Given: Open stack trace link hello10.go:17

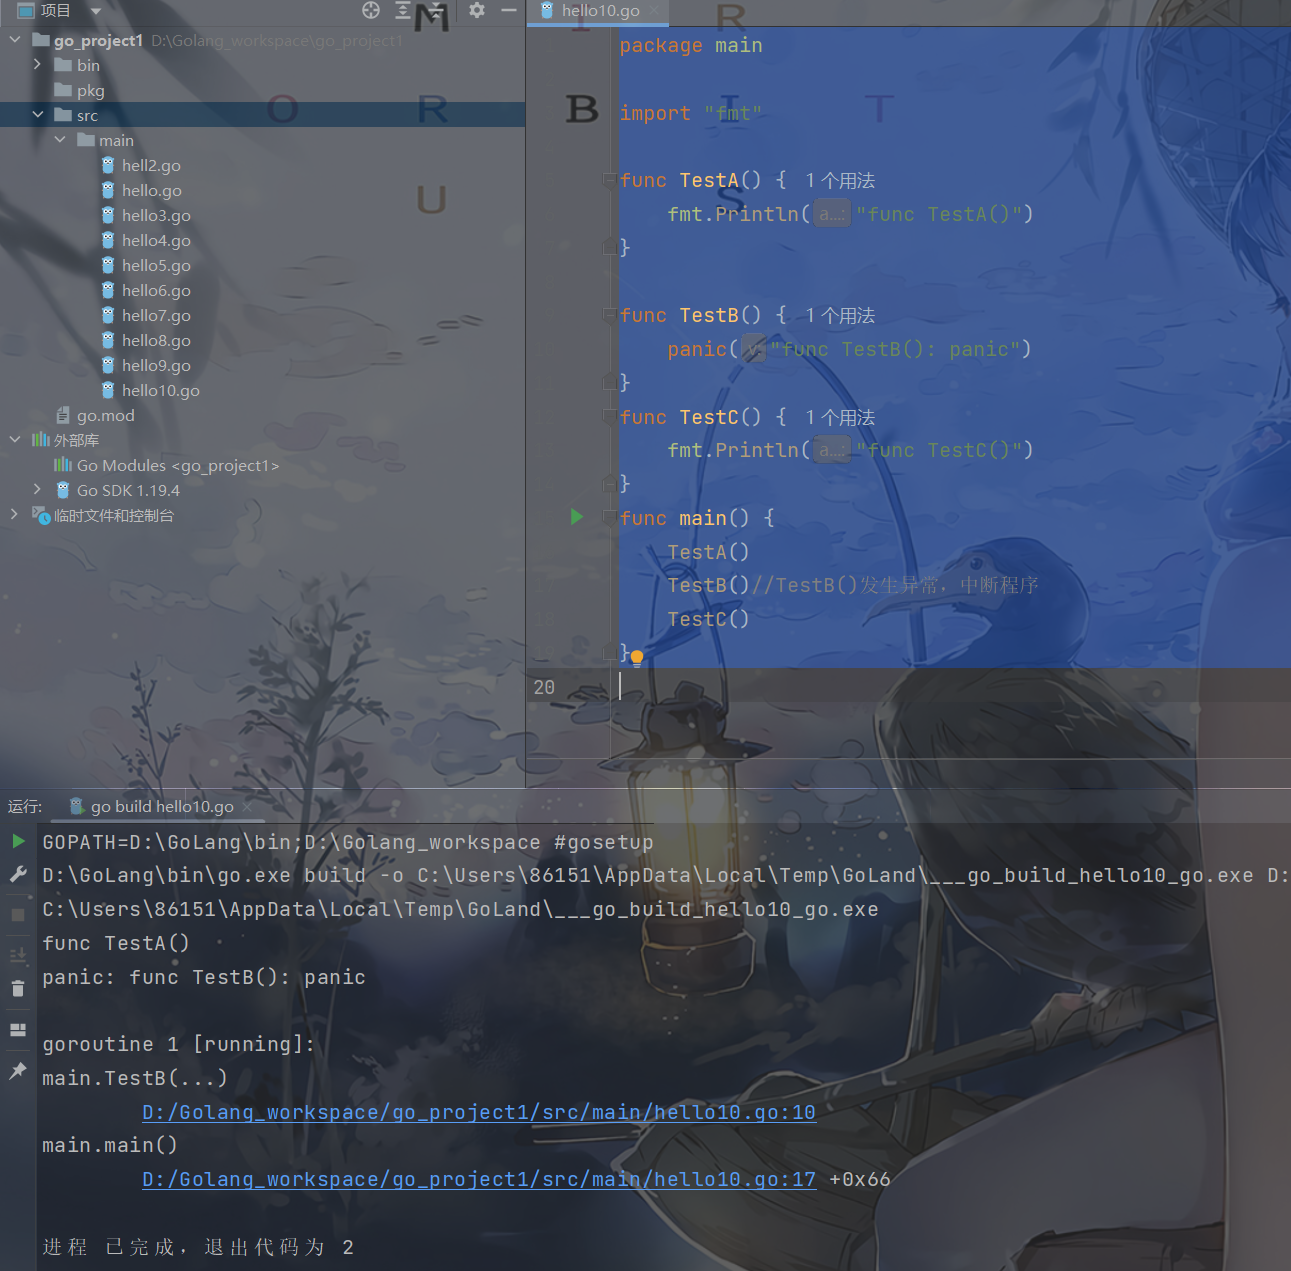Looking at the screenshot, I should coord(478,1179).
